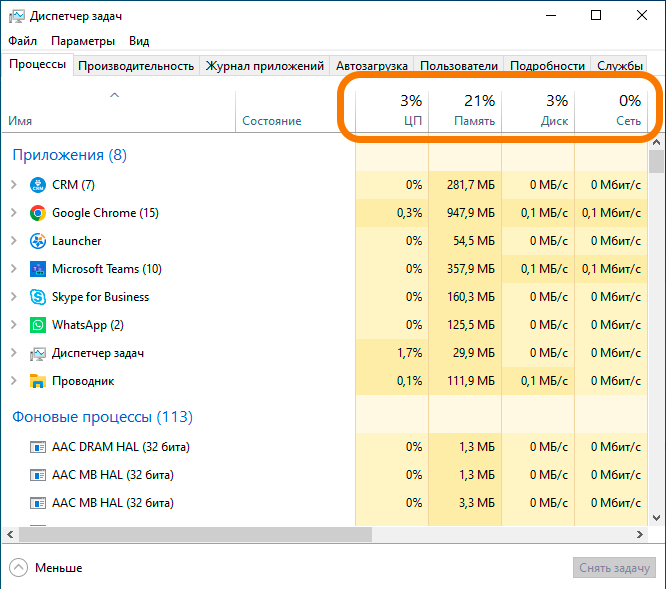Expand the Google Chrome process tree
This screenshot has width=666, height=589.
tap(13, 213)
